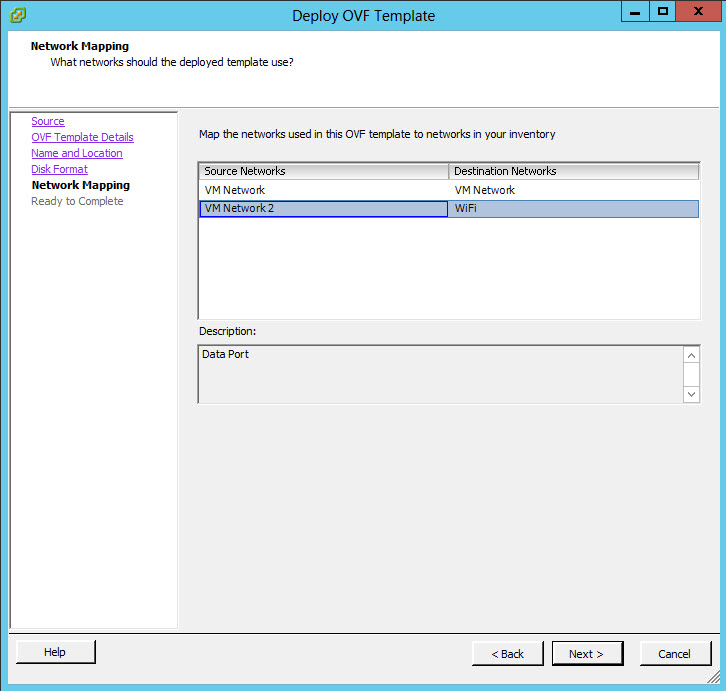Image resolution: width=726 pixels, height=691 pixels.
Task: Minimize the Deploy OVF Template window
Action: coord(635,12)
